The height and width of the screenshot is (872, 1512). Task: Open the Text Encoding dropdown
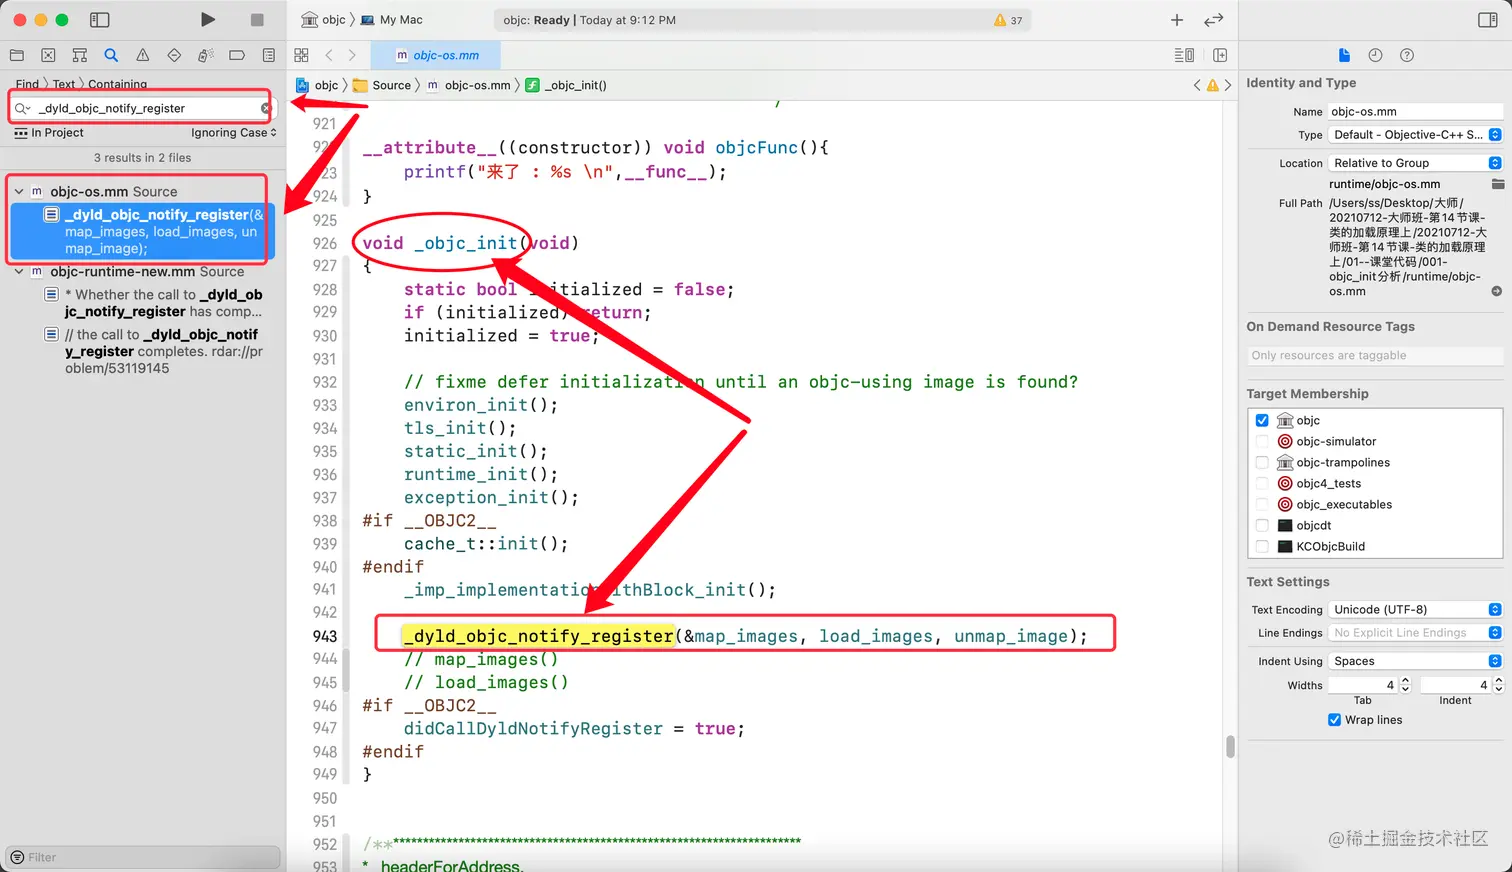[1415, 609]
